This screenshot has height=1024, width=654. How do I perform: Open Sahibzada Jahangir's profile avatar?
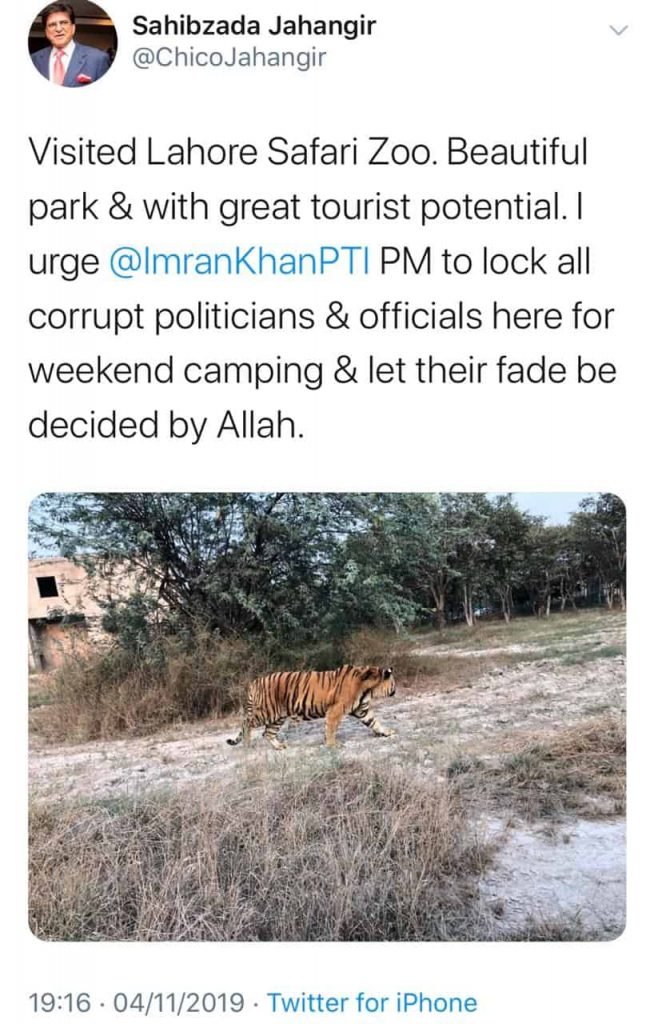click(x=71, y=44)
